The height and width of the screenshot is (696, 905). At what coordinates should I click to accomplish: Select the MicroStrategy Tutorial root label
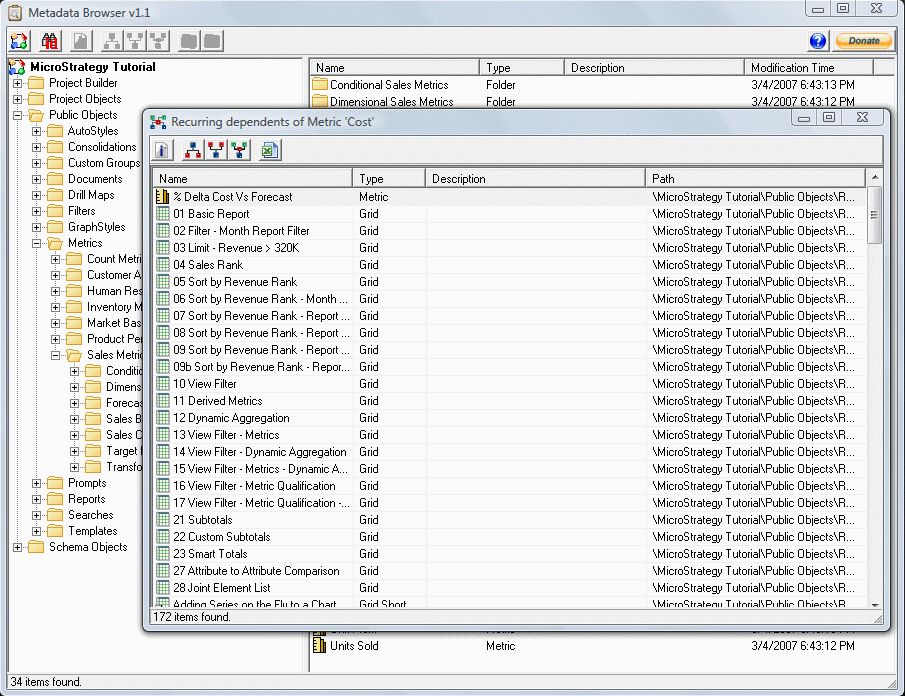[x=93, y=67]
